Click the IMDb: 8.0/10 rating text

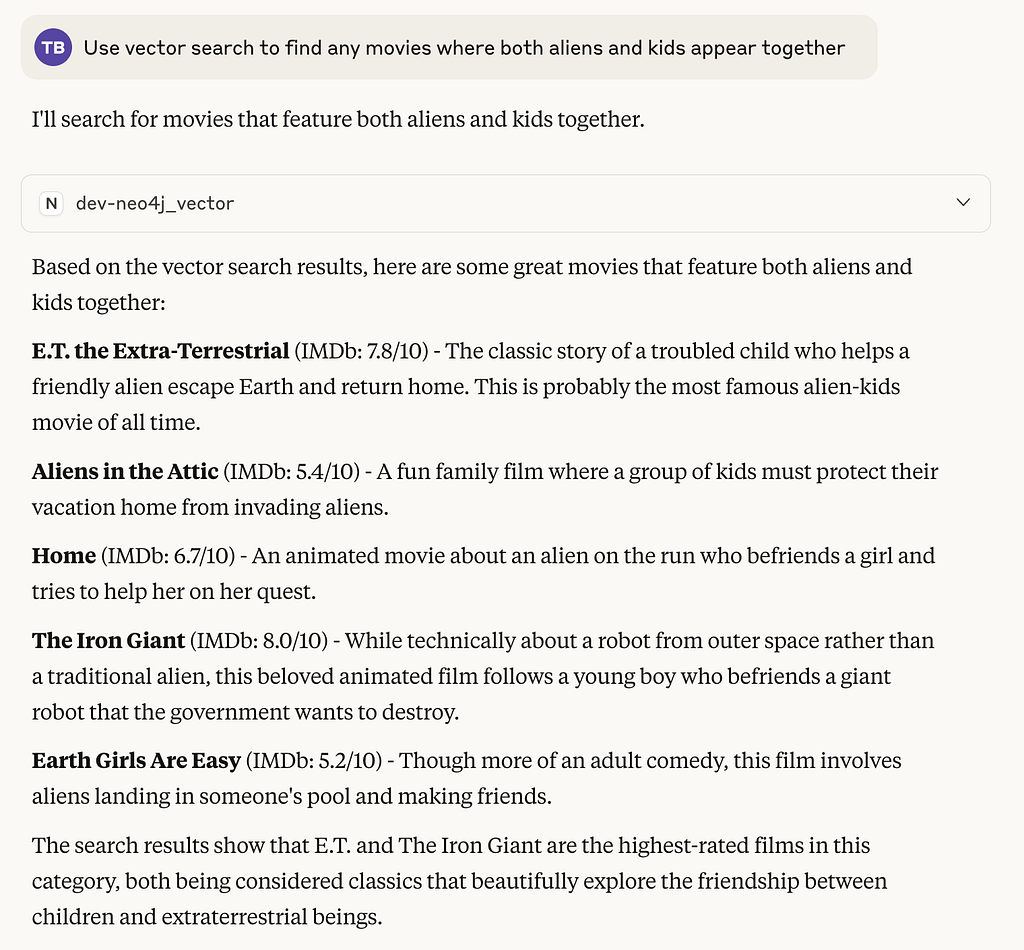point(259,641)
